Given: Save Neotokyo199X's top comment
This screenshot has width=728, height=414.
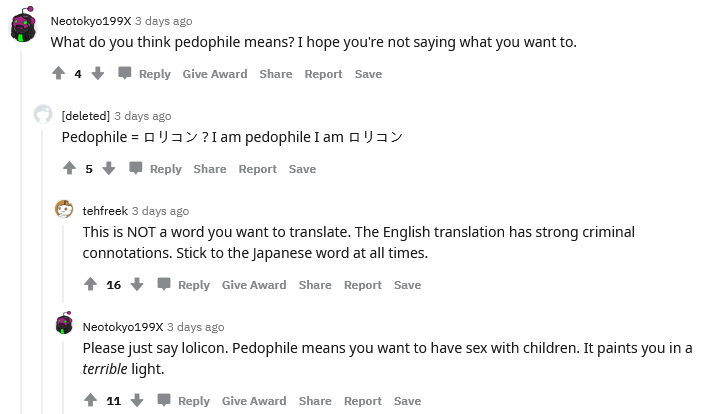Looking at the screenshot, I should point(368,74).
